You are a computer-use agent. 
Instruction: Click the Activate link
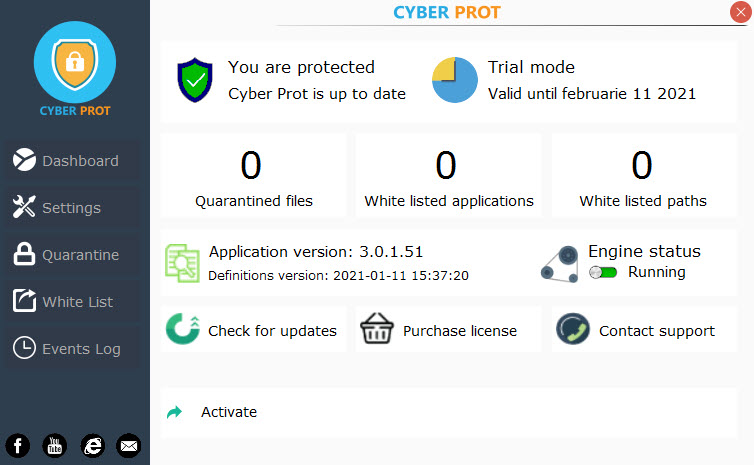point(229,412)
